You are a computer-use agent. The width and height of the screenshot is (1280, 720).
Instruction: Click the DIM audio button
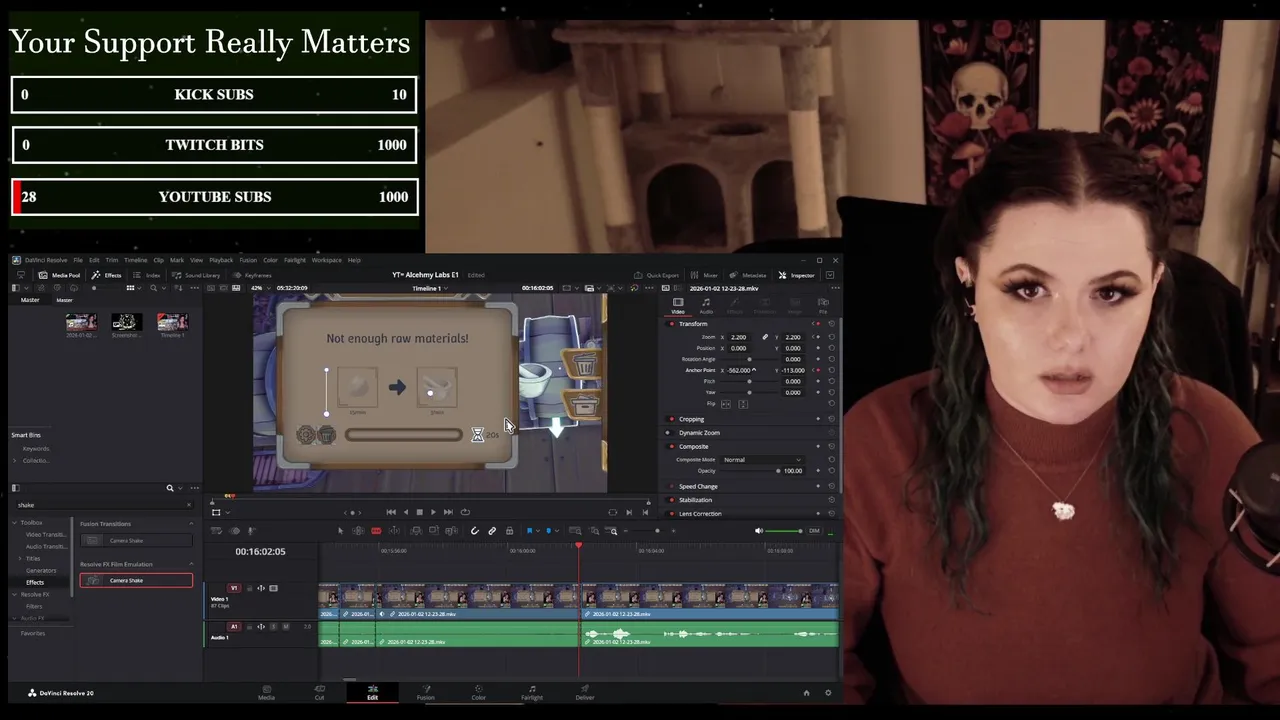(x=814, y=531)
